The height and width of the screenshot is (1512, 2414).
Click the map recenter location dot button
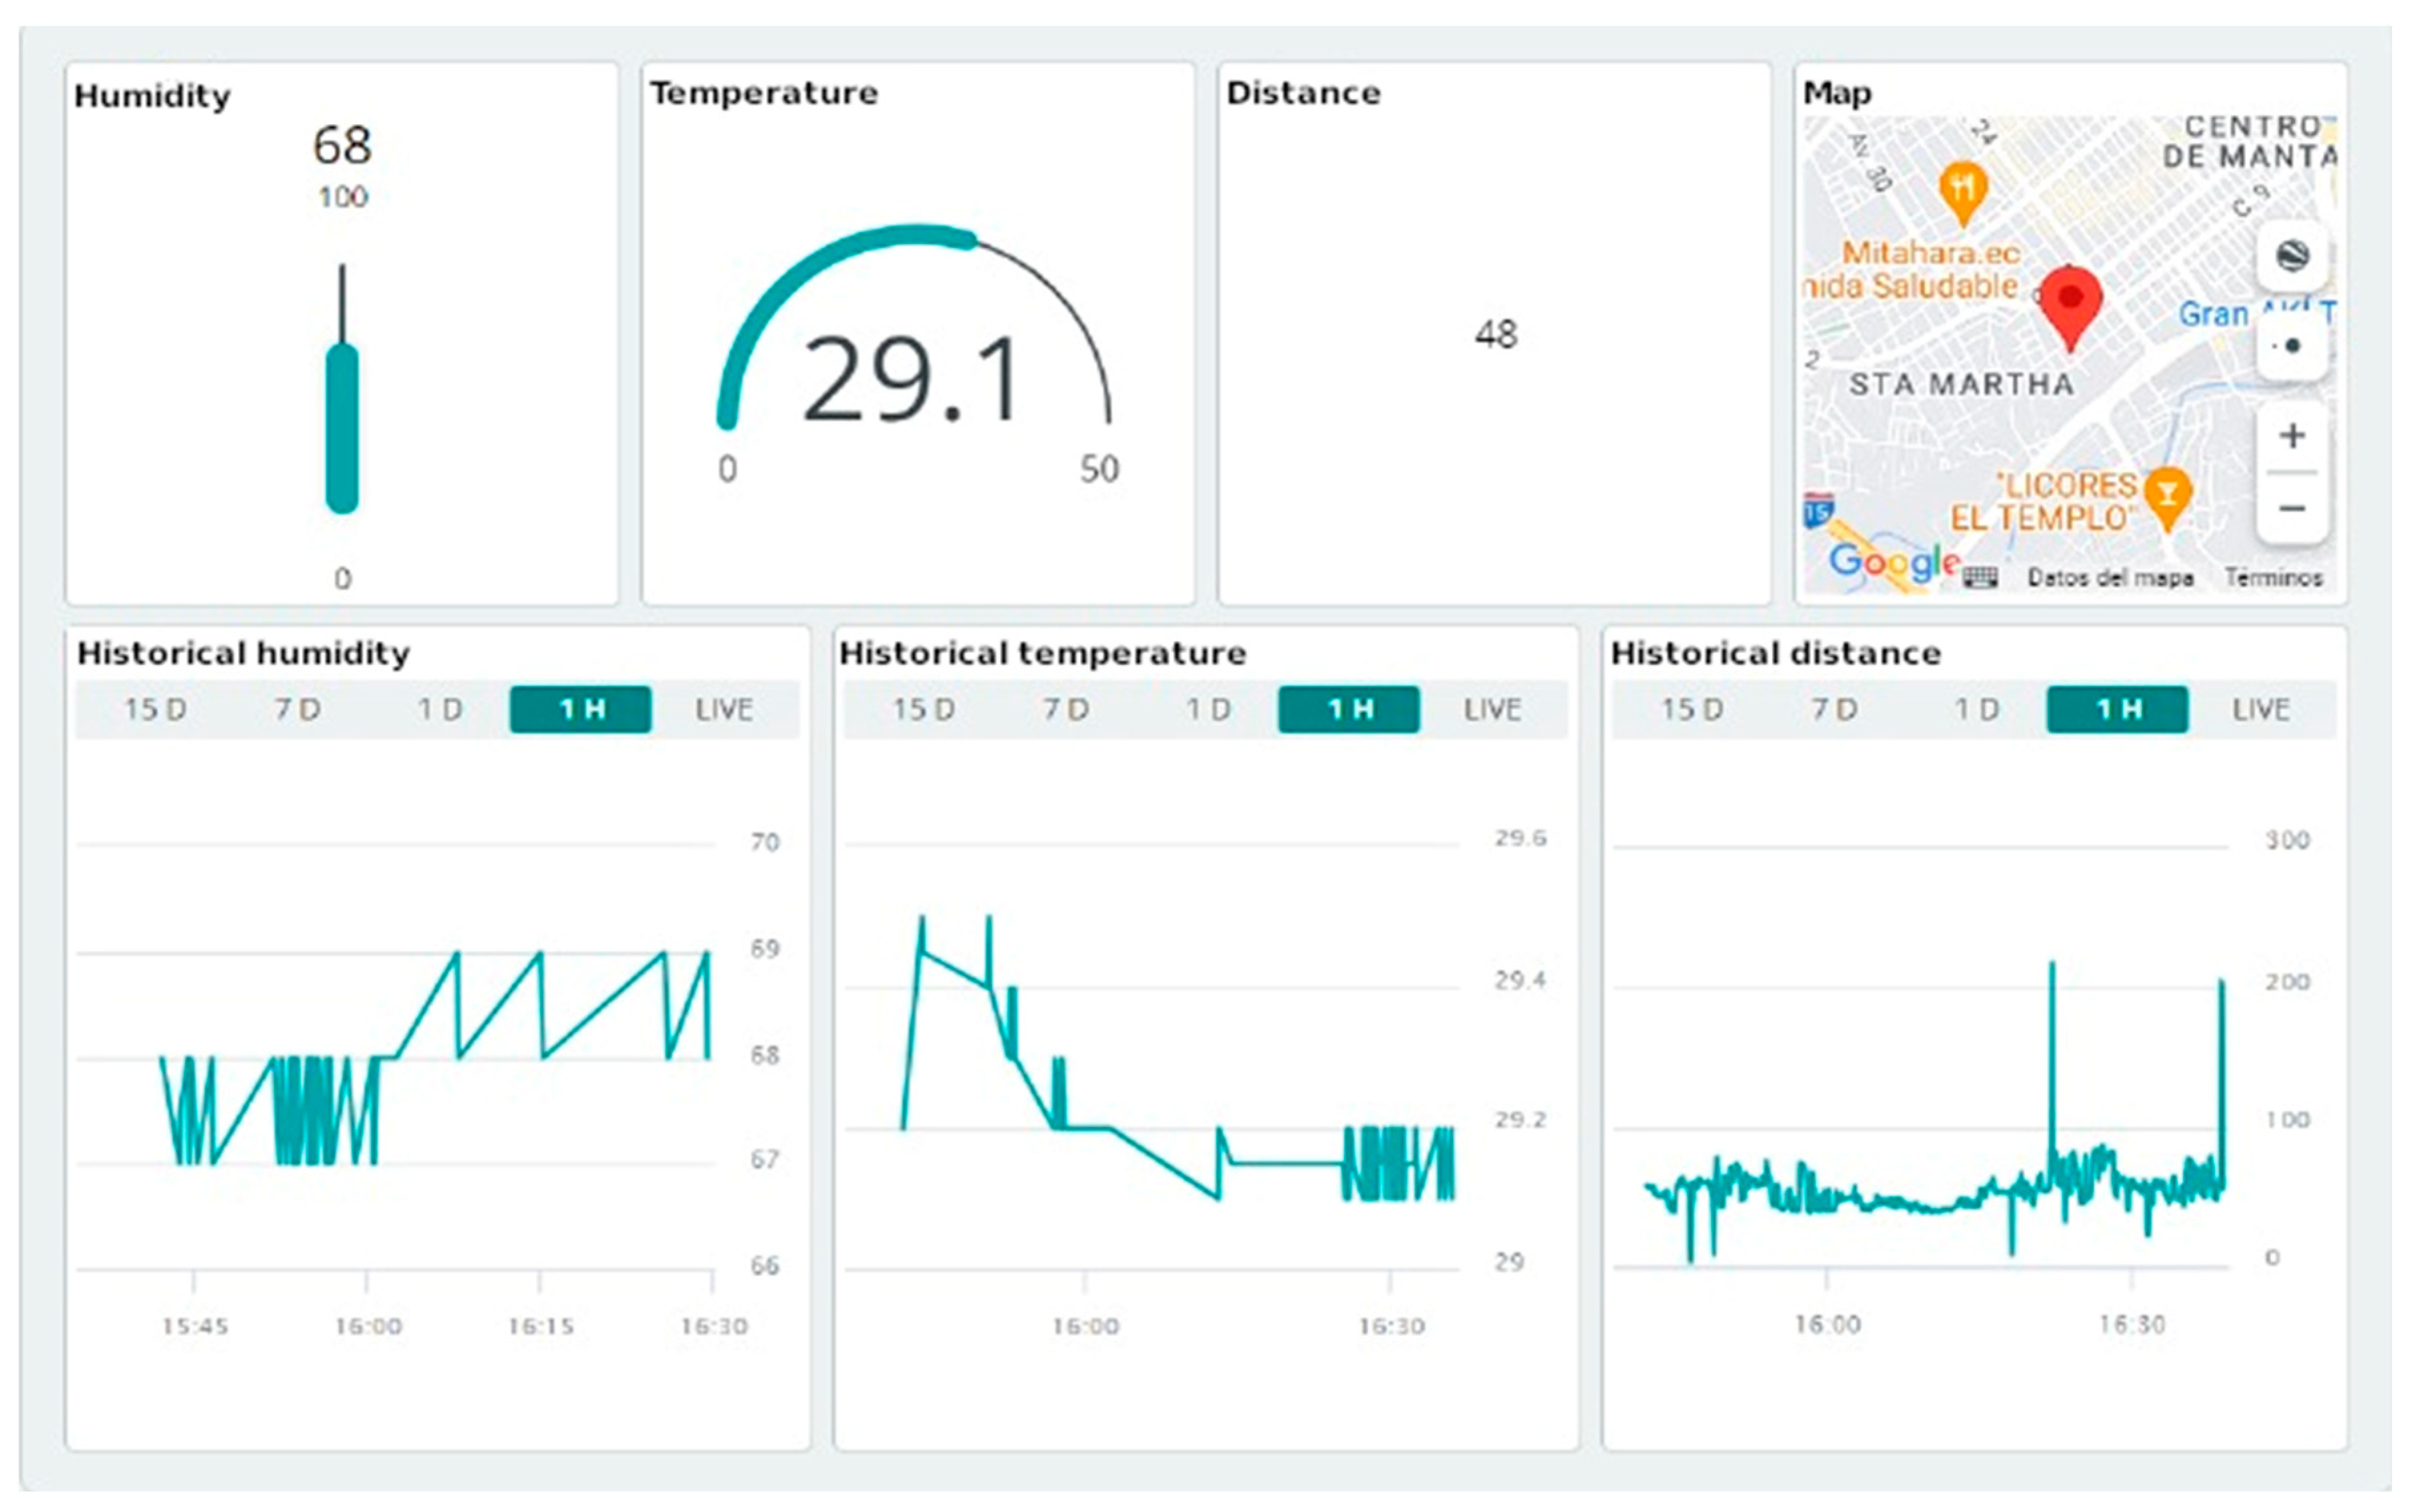(2292, 346)
